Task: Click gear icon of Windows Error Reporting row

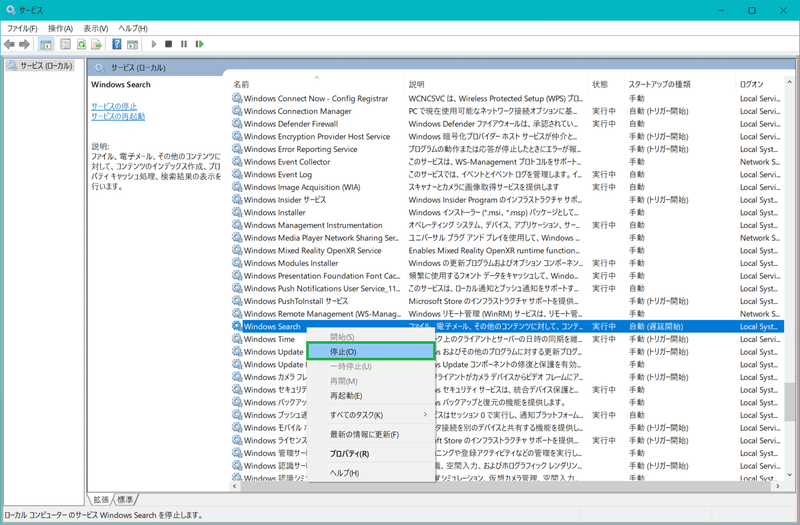Action: (237, 148)
